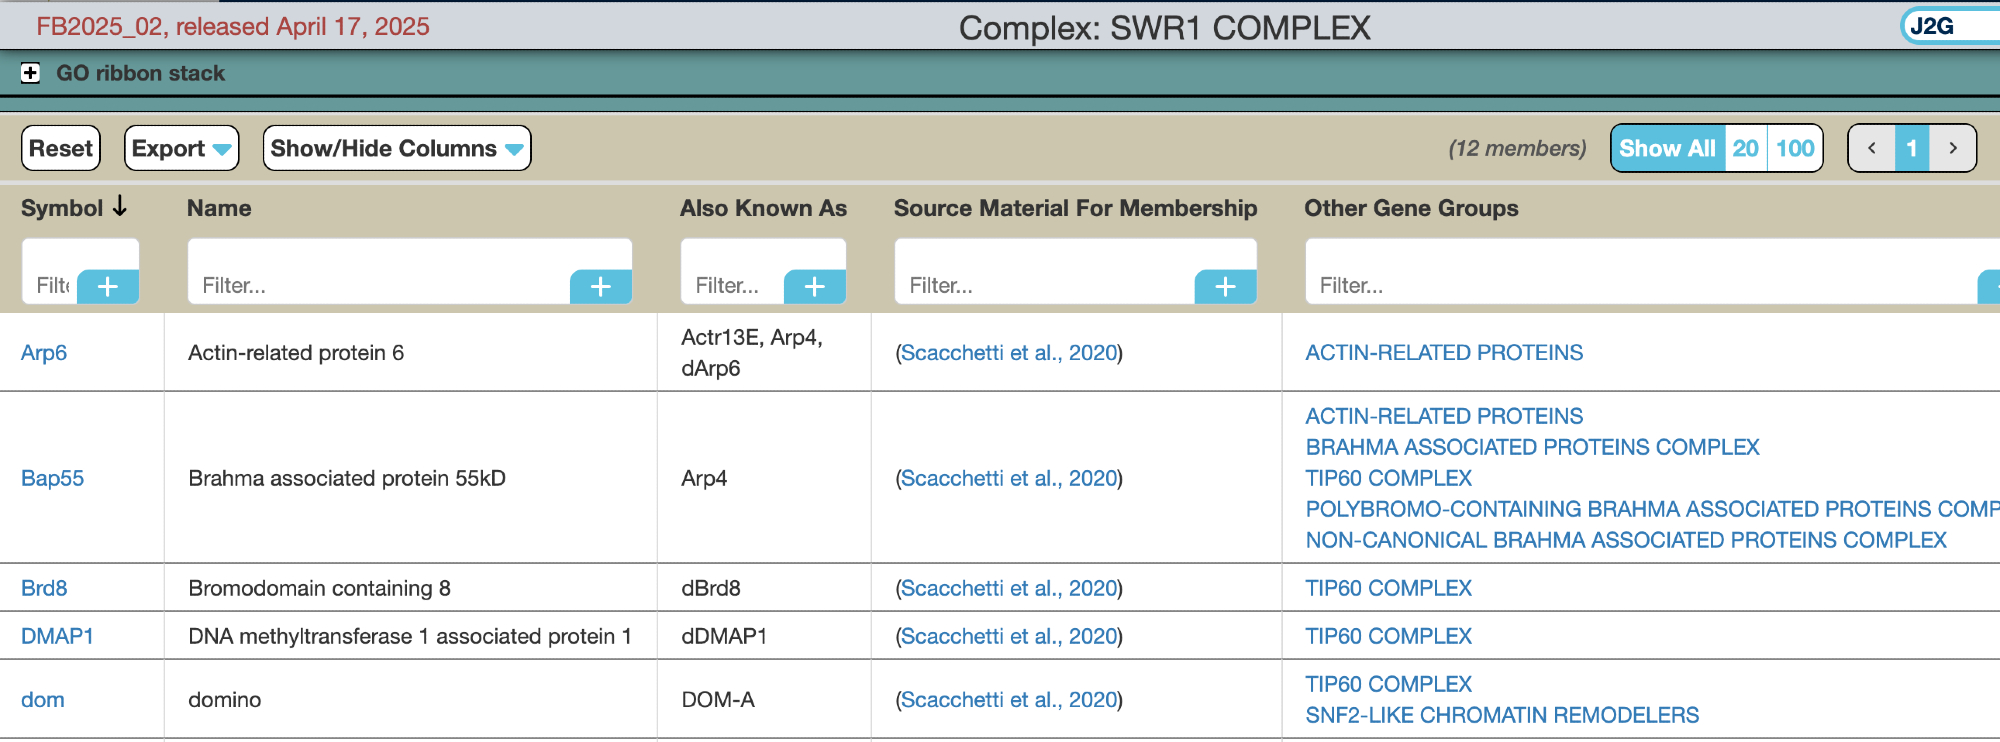2000x742 pixels.
Task: Click the plus icon in Symbol filter
Action: [108, 287]
